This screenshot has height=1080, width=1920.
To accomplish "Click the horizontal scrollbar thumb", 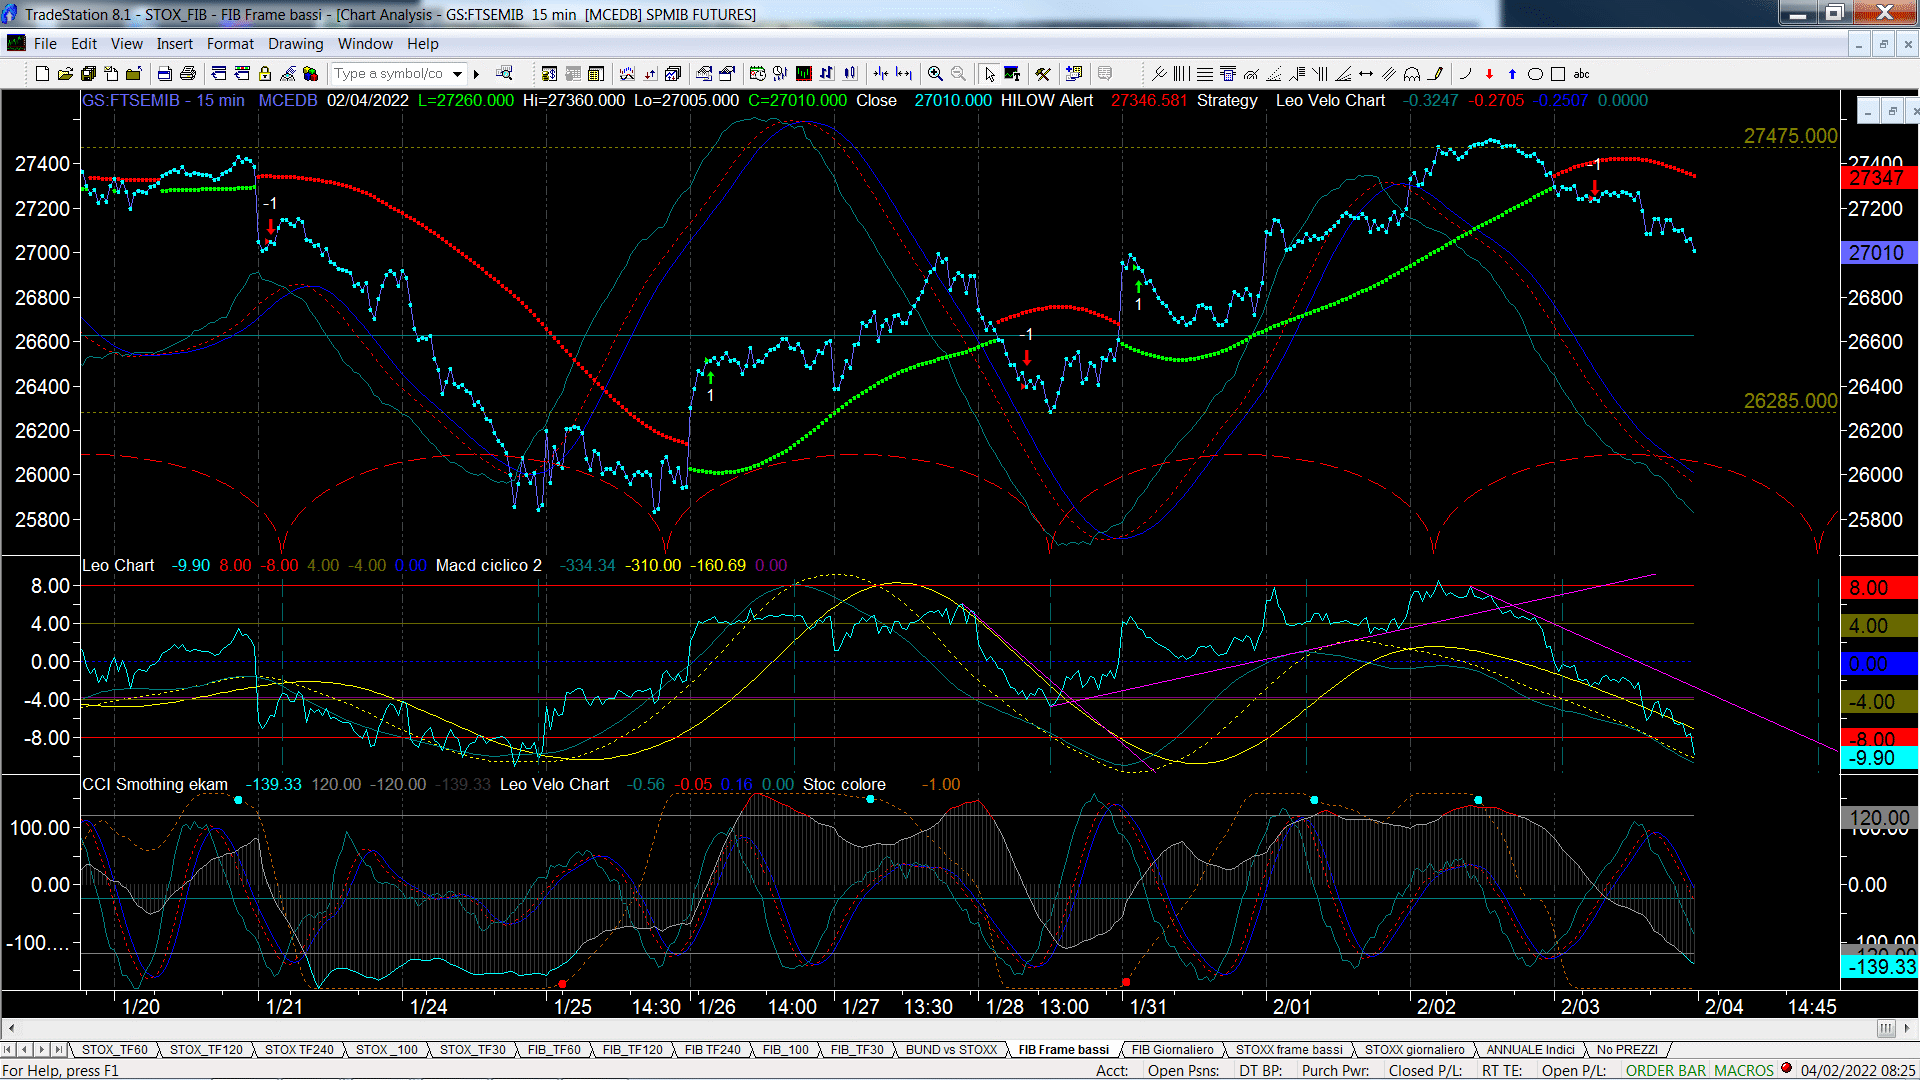I will click(x=1886, y=1028).
